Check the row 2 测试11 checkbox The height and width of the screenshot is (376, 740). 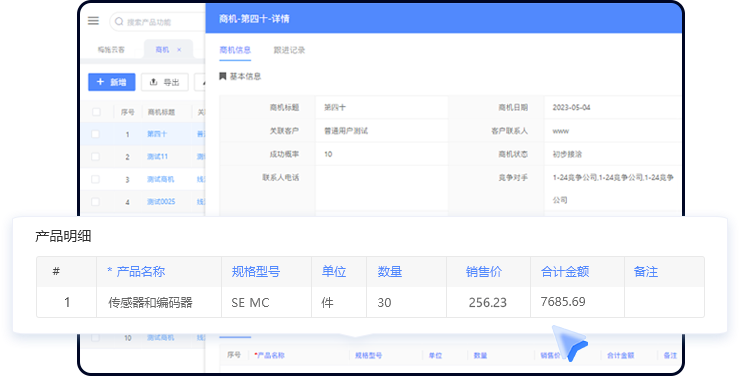coord(95,157)
